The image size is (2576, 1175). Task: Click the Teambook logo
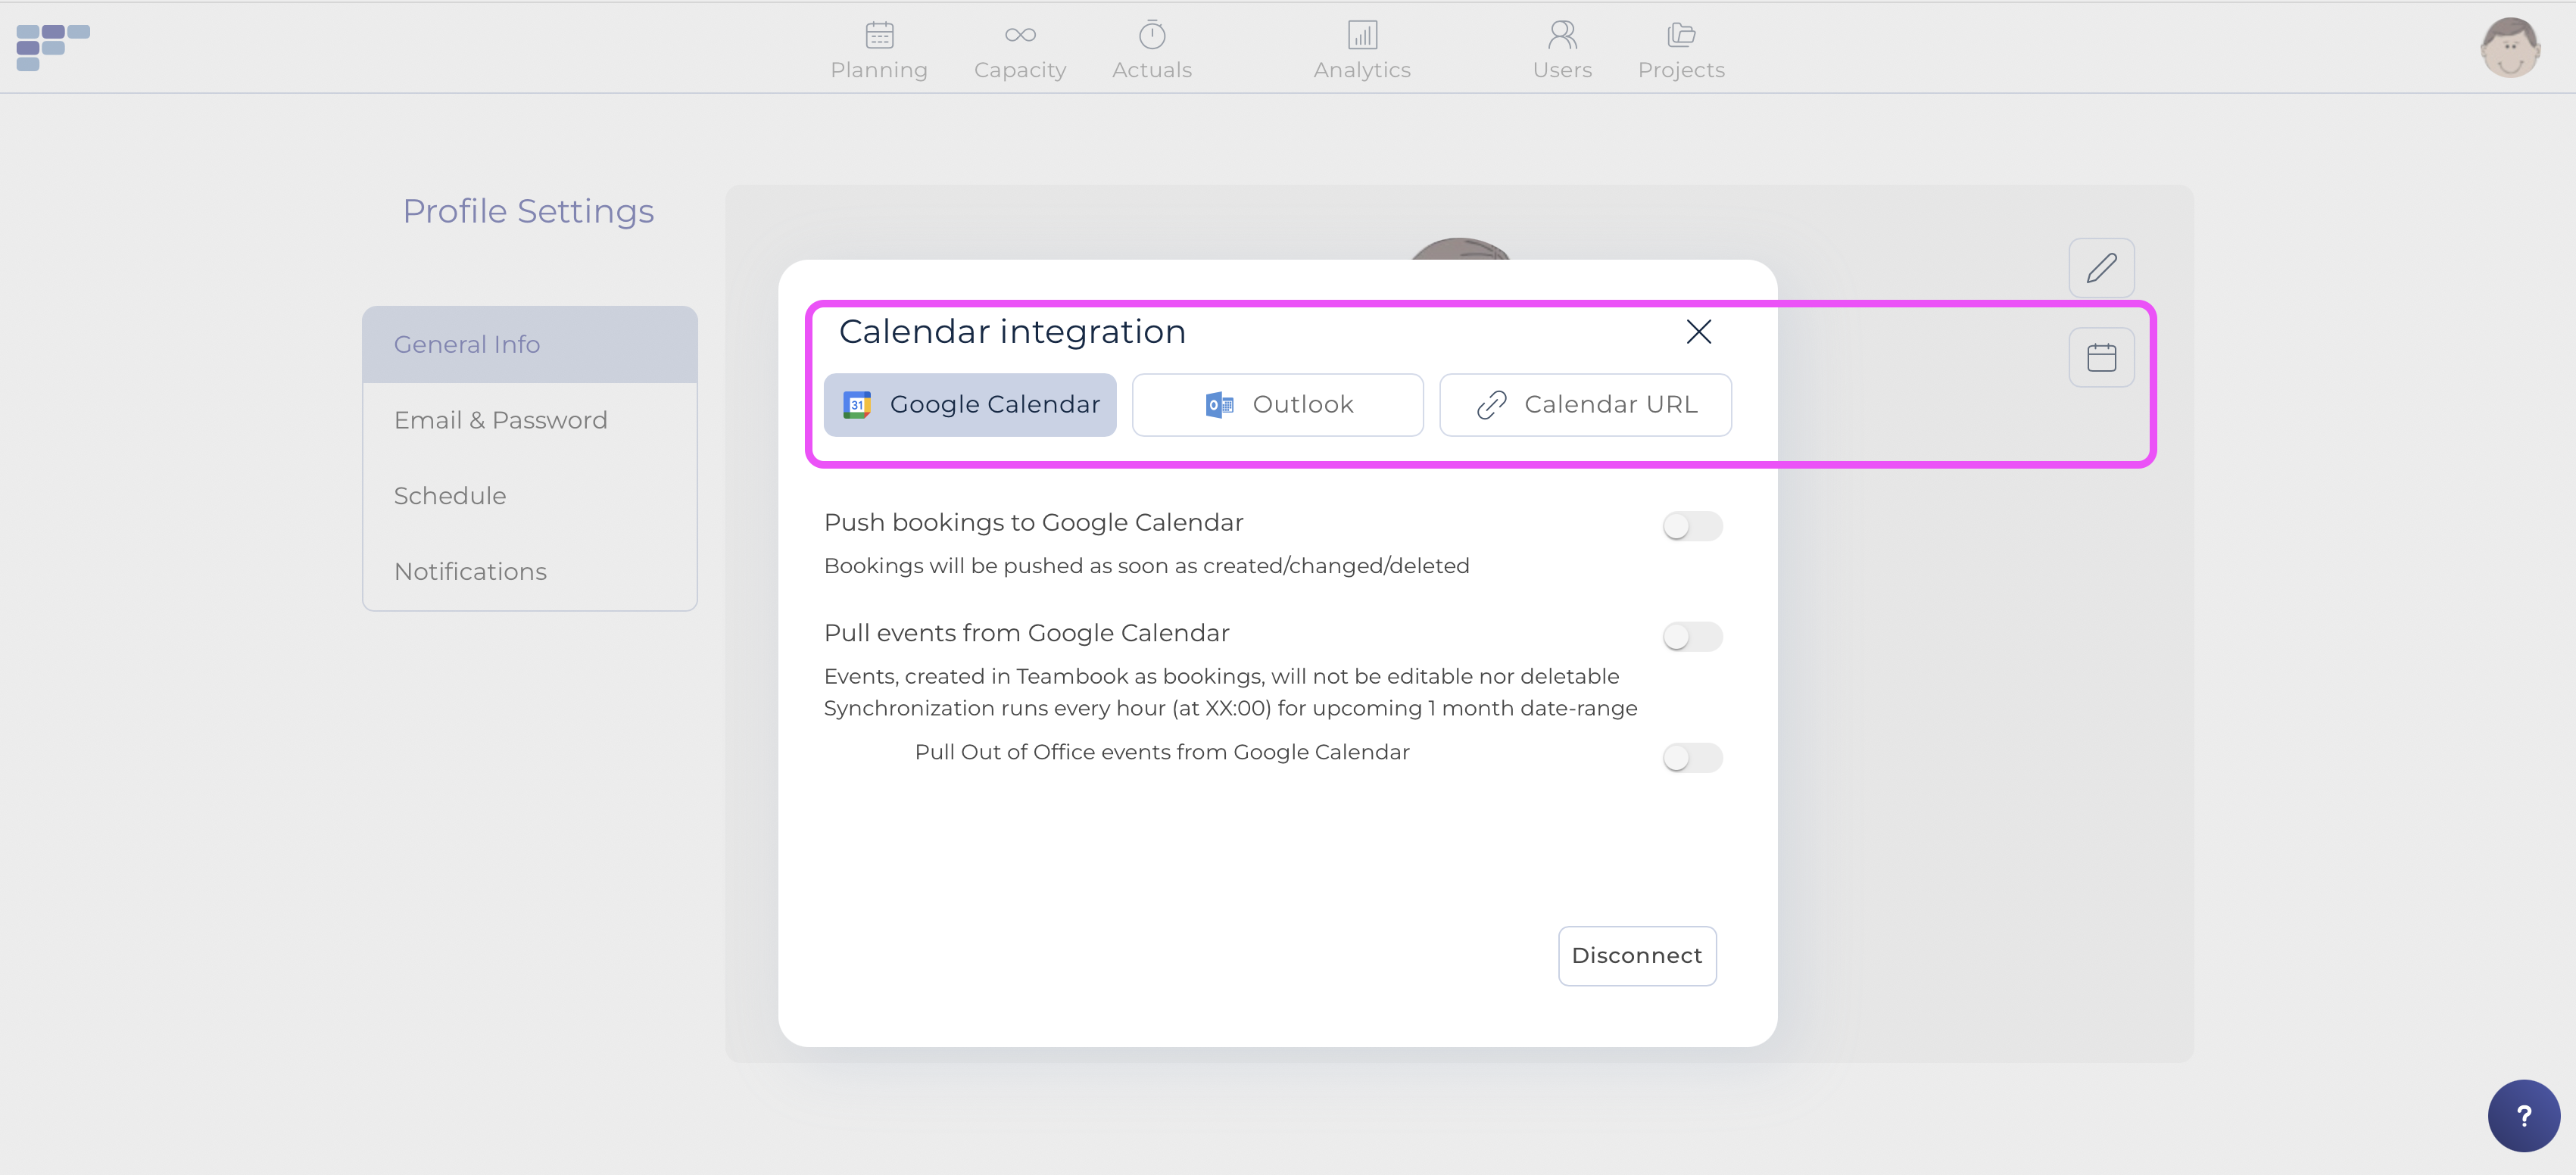click(53, 47)
